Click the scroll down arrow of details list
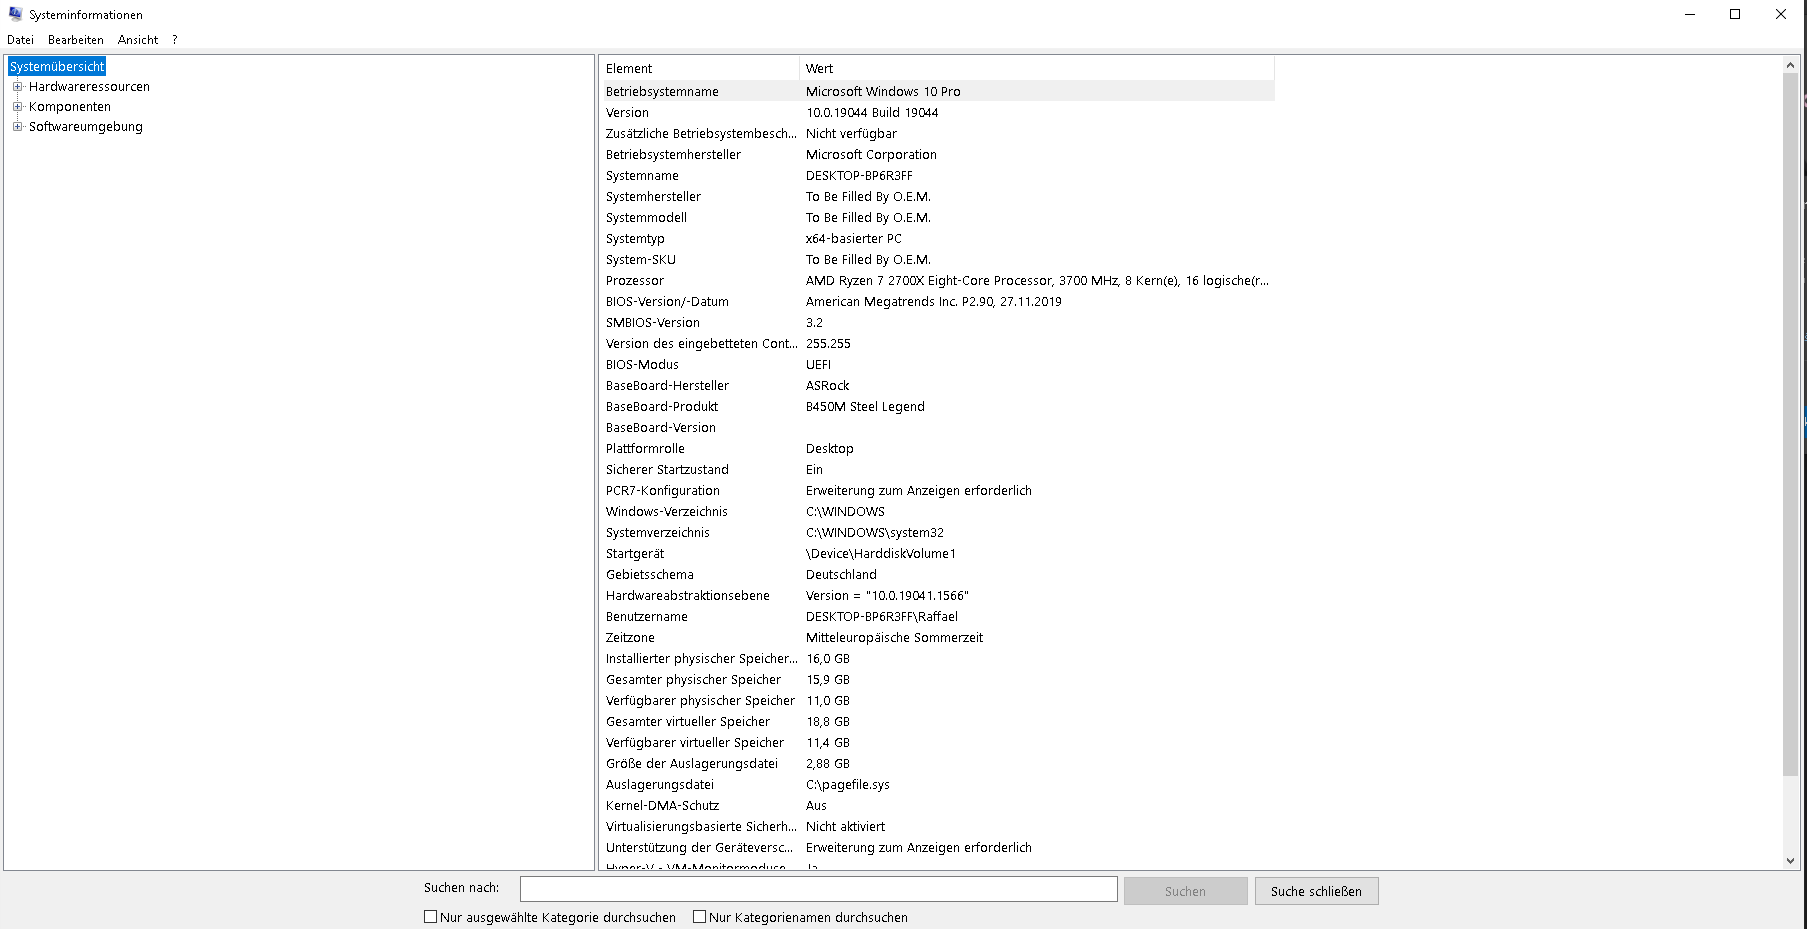The height and width of the screenshot is (929, 1807). [1790, 861]
